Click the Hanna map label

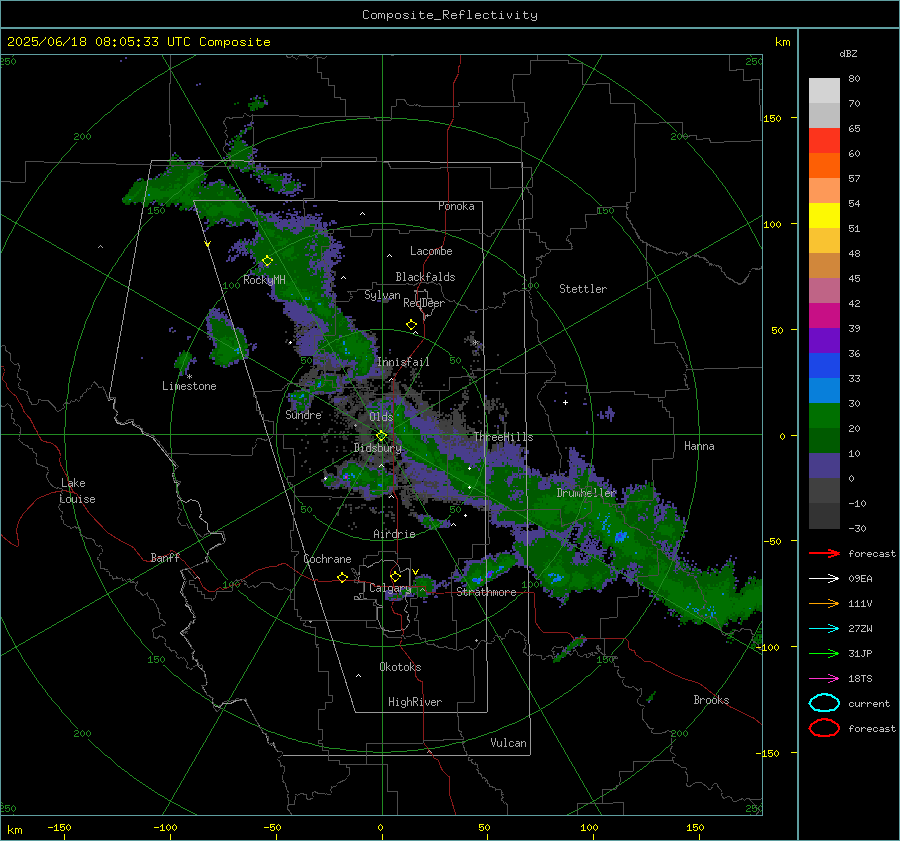(x=699, y=446)
